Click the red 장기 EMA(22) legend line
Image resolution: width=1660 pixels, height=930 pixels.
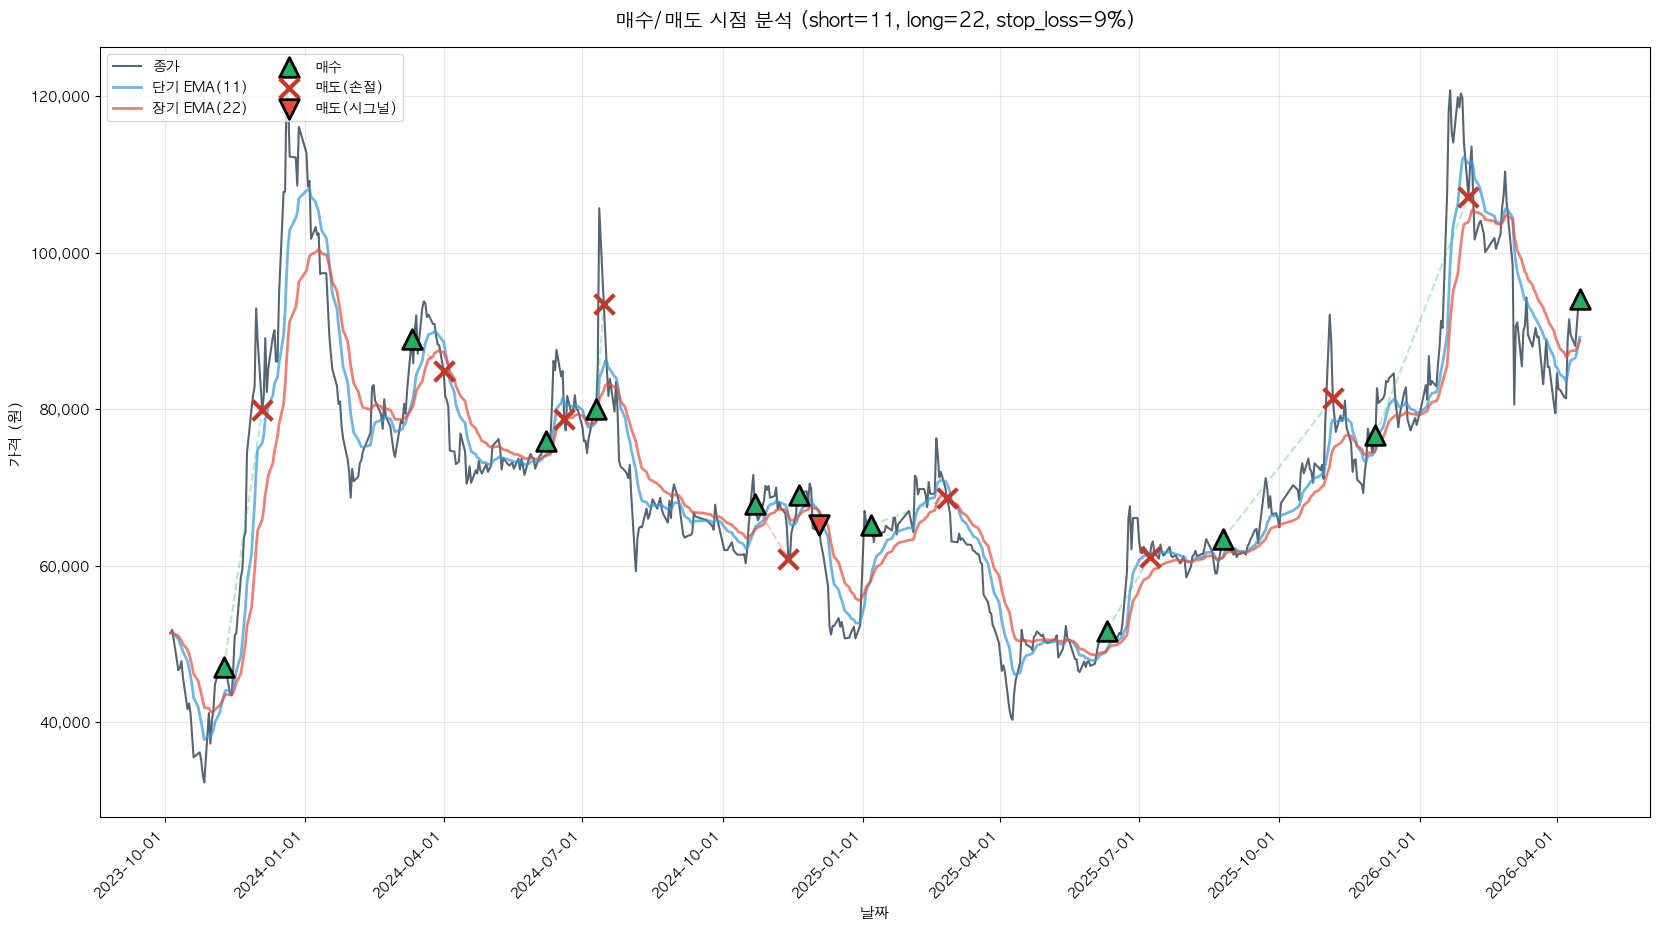(x=128, y=108)
